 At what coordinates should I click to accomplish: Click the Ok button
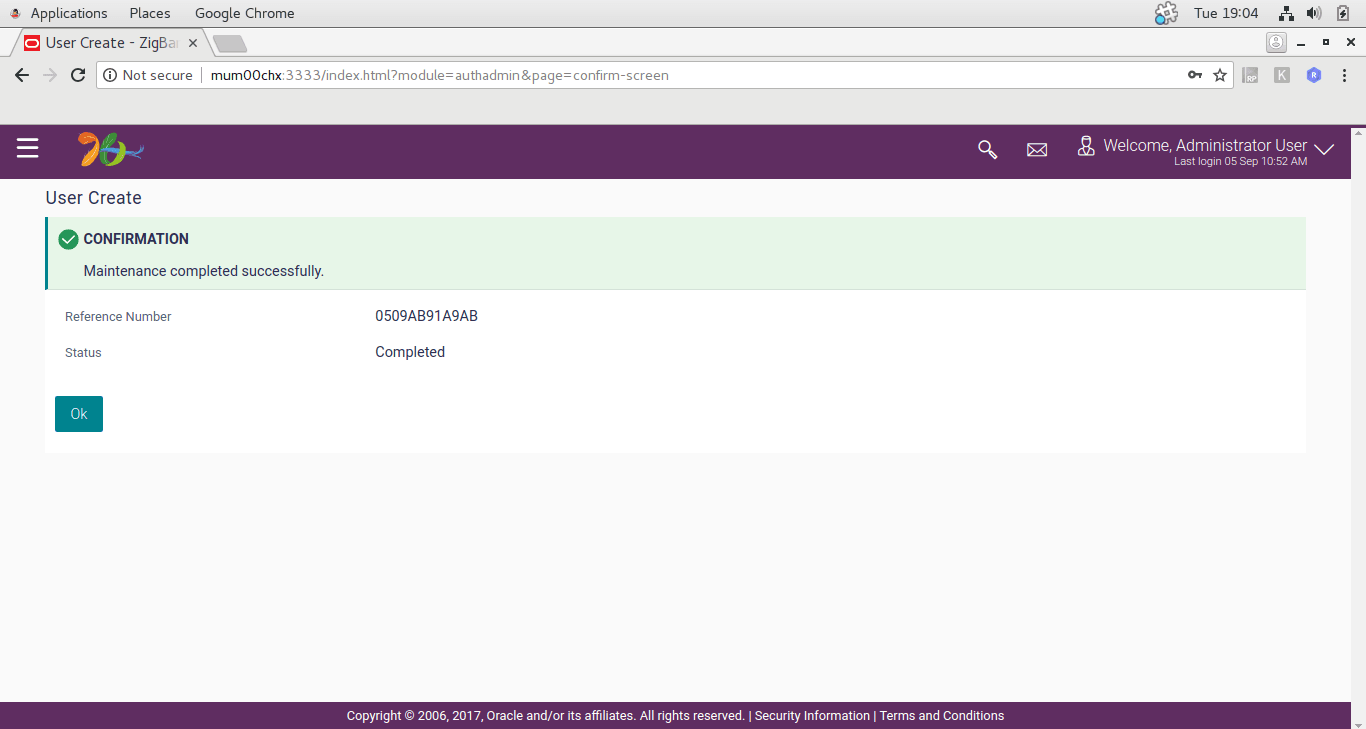[x=79, y=414]
